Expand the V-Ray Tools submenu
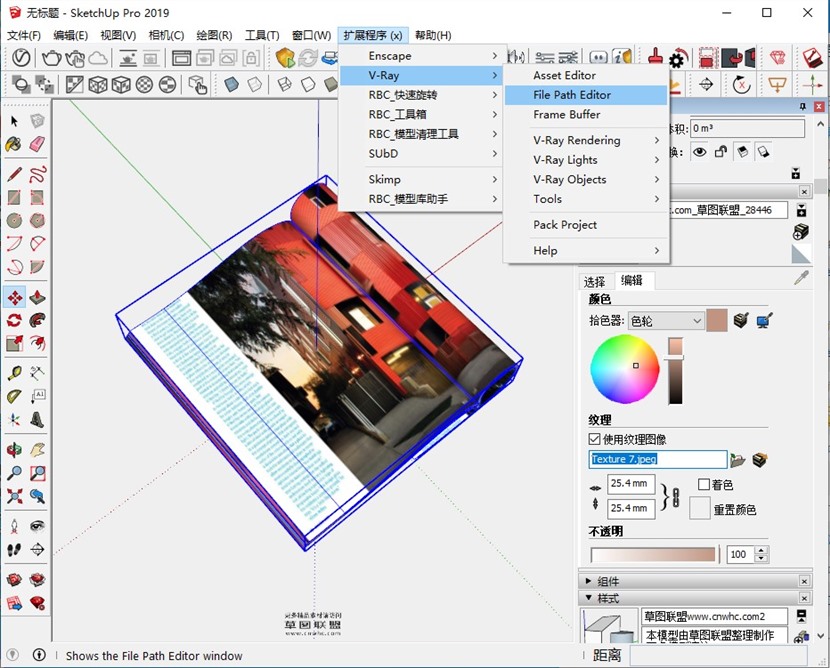This screenshot has width=830, height=668. 586,199
